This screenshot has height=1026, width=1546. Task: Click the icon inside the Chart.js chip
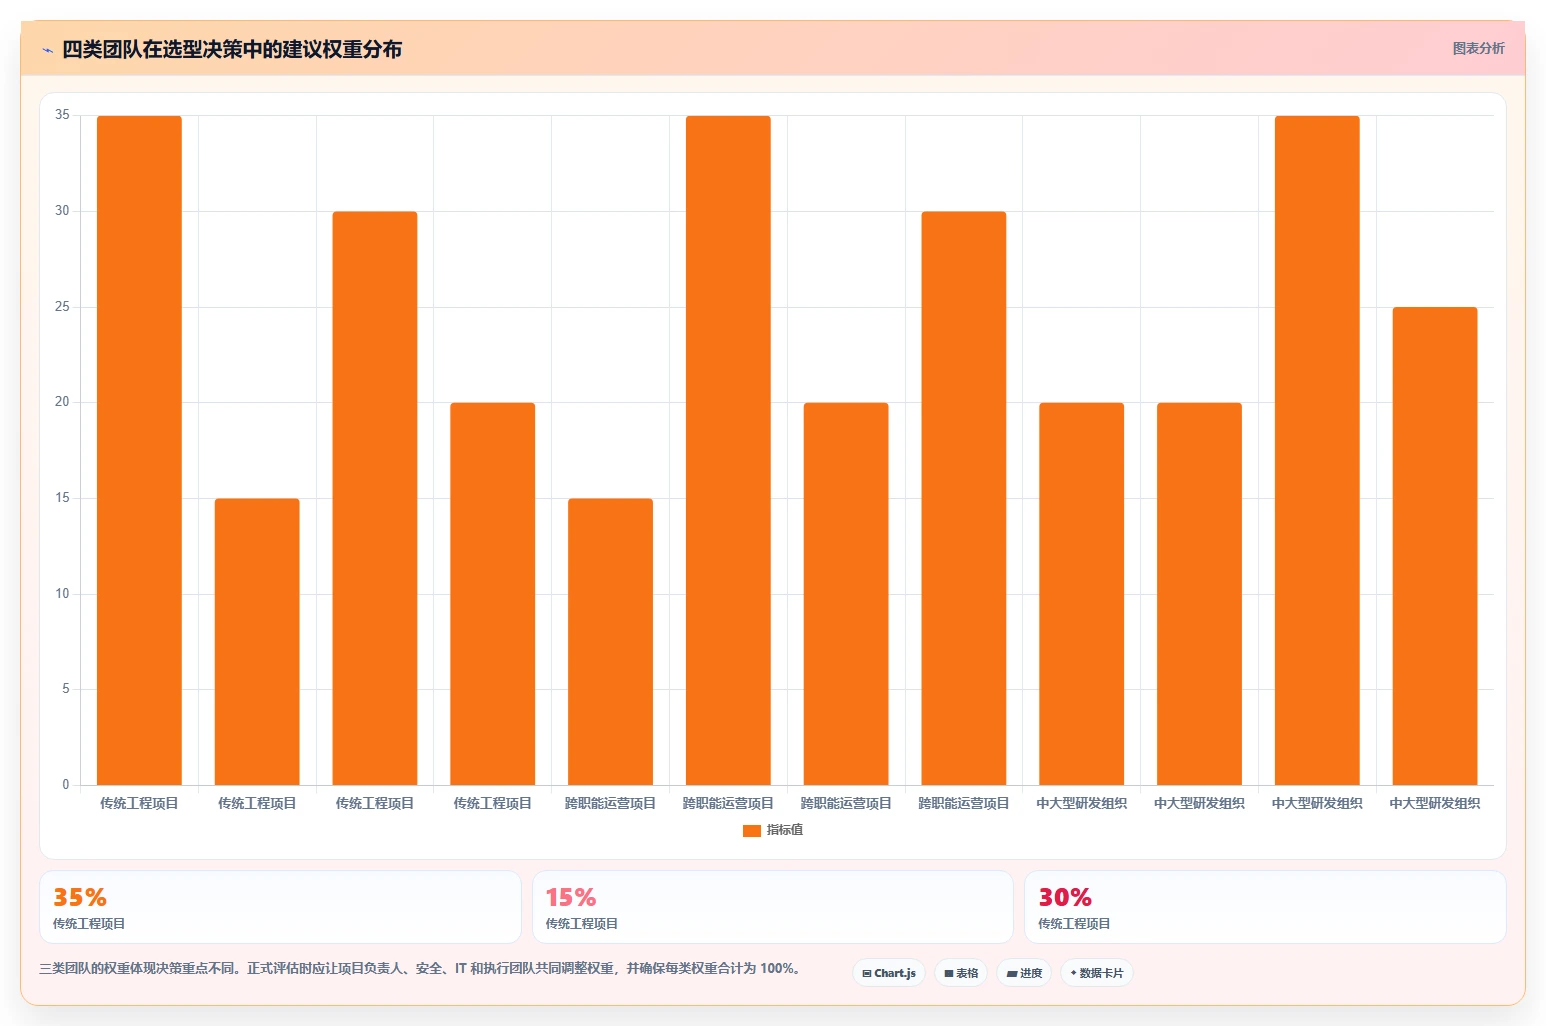(x=867, y=973)
